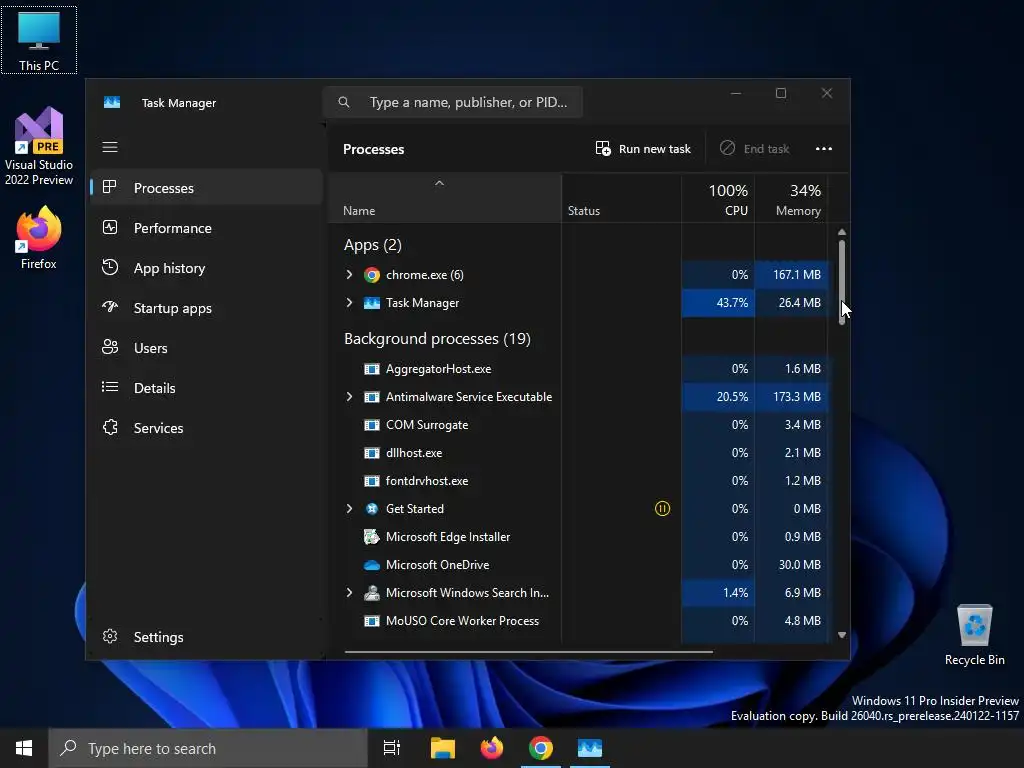1024x768 pixels.
Task: Sort by the CPU column header
Action: 718,199
